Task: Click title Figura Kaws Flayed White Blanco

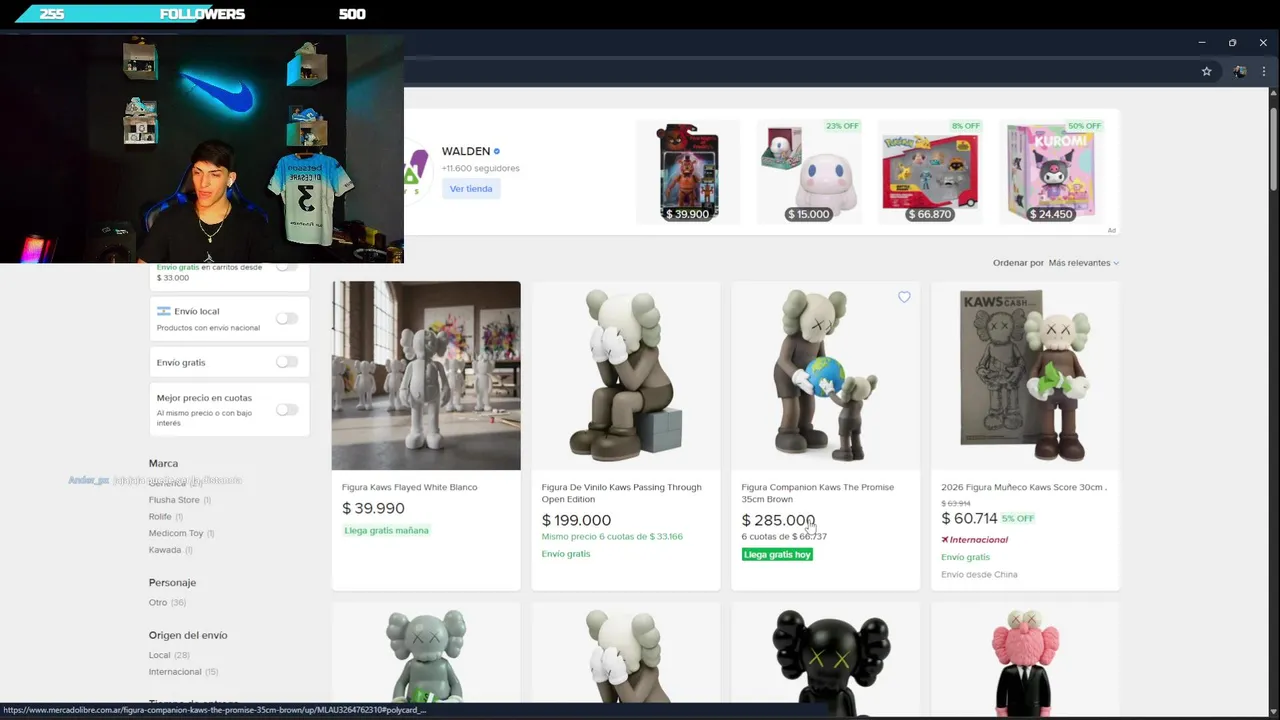Action: pyautogui.click(x=410, y=488)
